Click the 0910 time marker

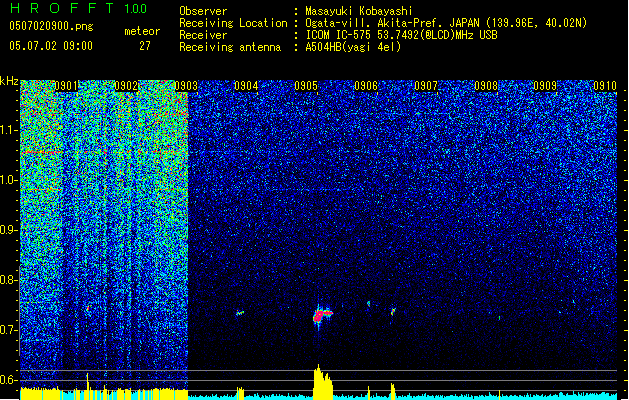[x=605, y=86]
